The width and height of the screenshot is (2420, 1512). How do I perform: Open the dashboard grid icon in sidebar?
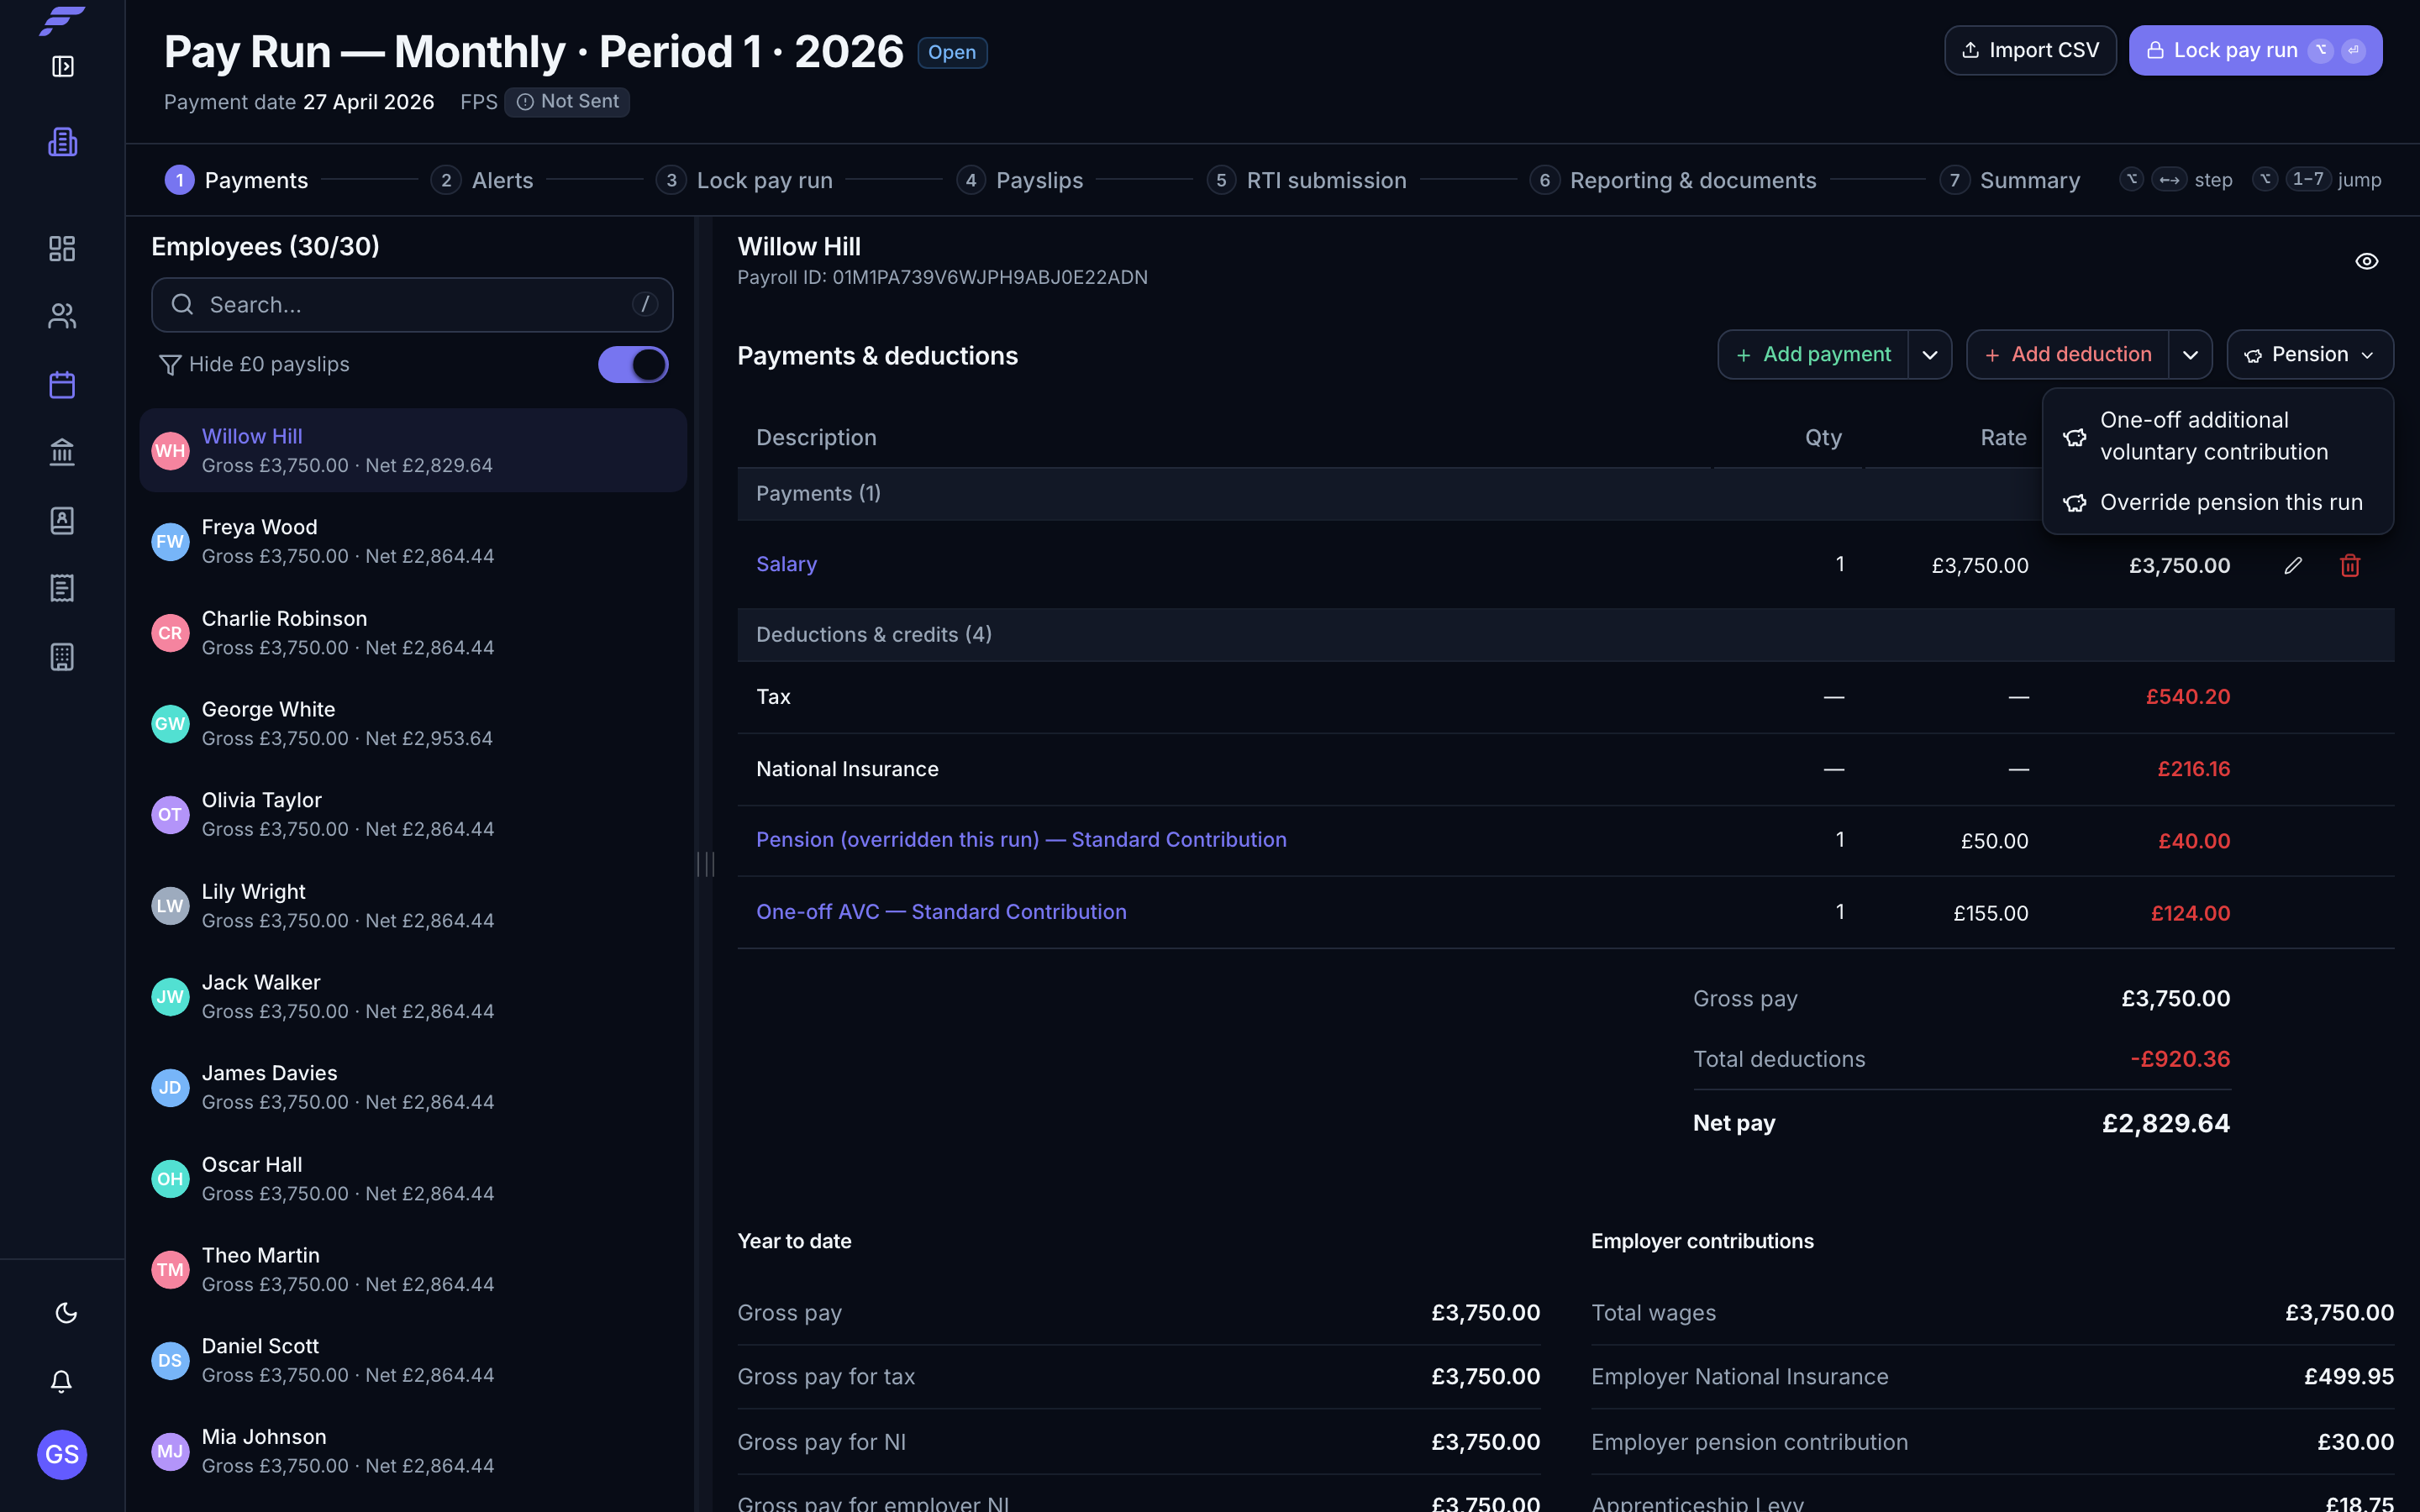click(x=62, y=248)
